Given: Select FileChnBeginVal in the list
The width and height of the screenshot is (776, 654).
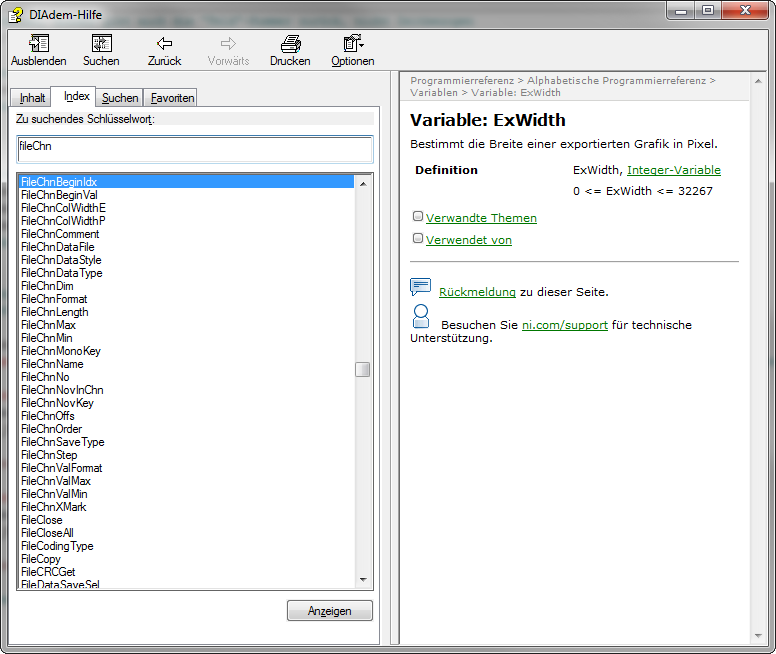Looking at the screenshot, I should tap(59, 195).
